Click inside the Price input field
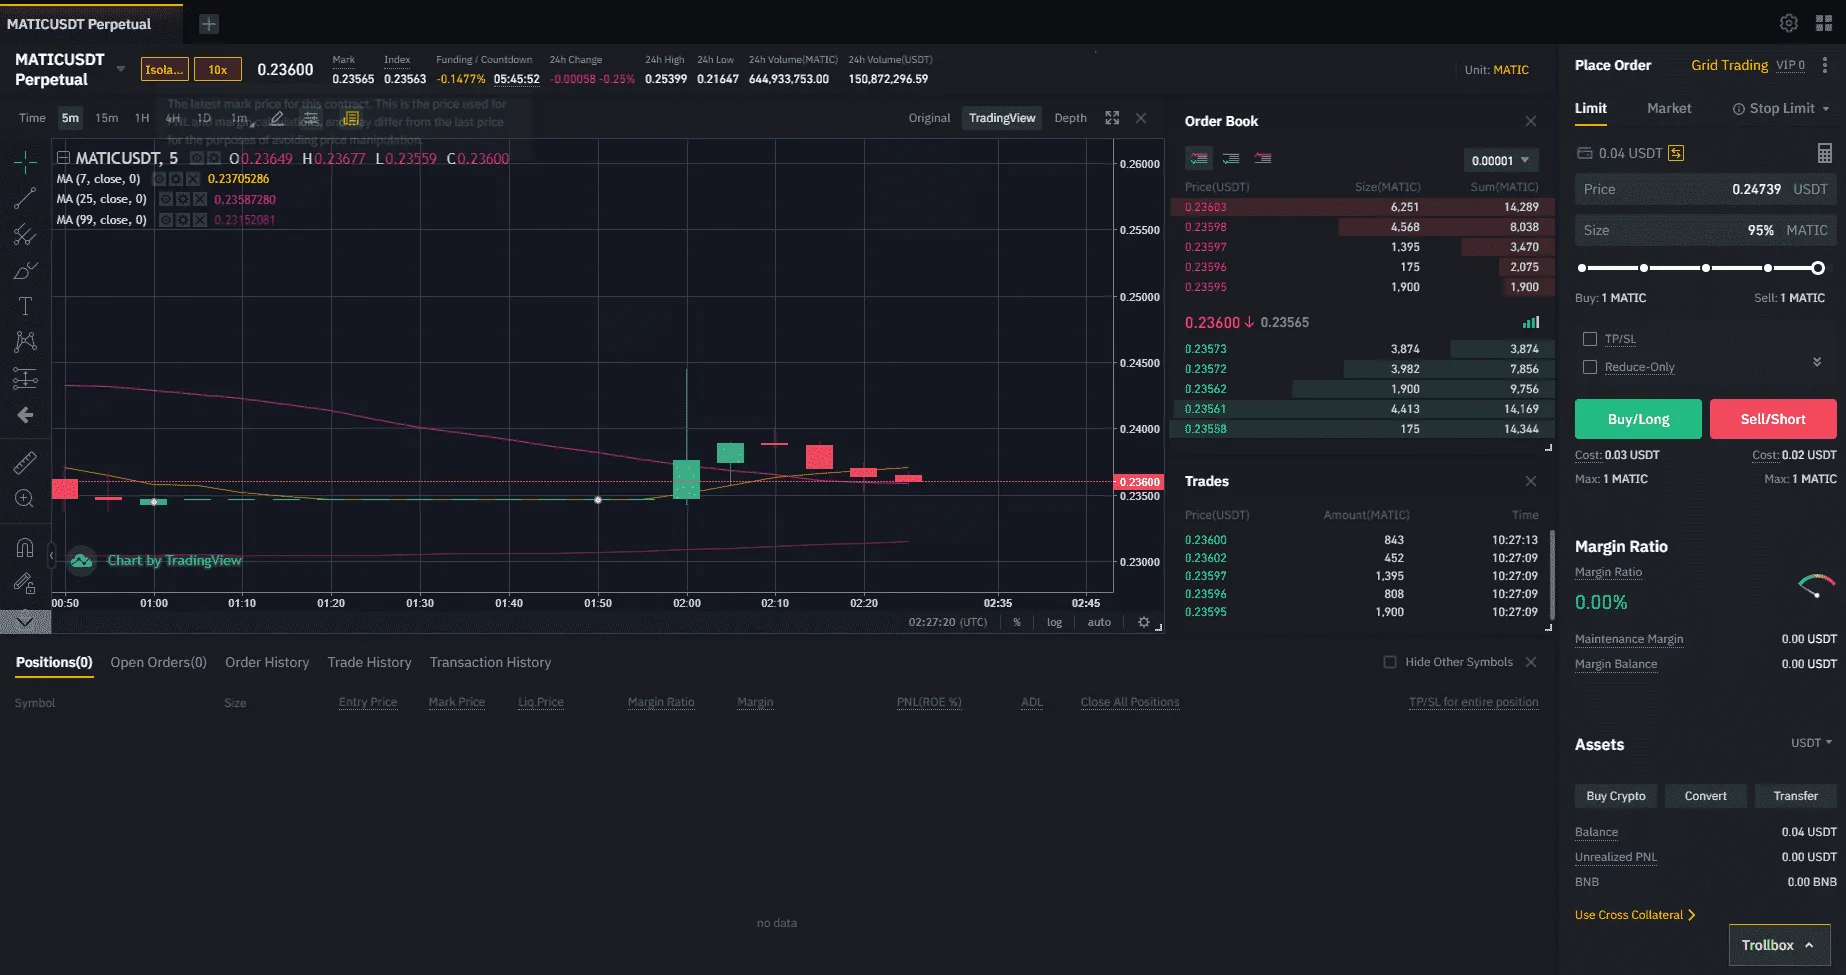1846x975 pixels. click(x=1706, y=189)
